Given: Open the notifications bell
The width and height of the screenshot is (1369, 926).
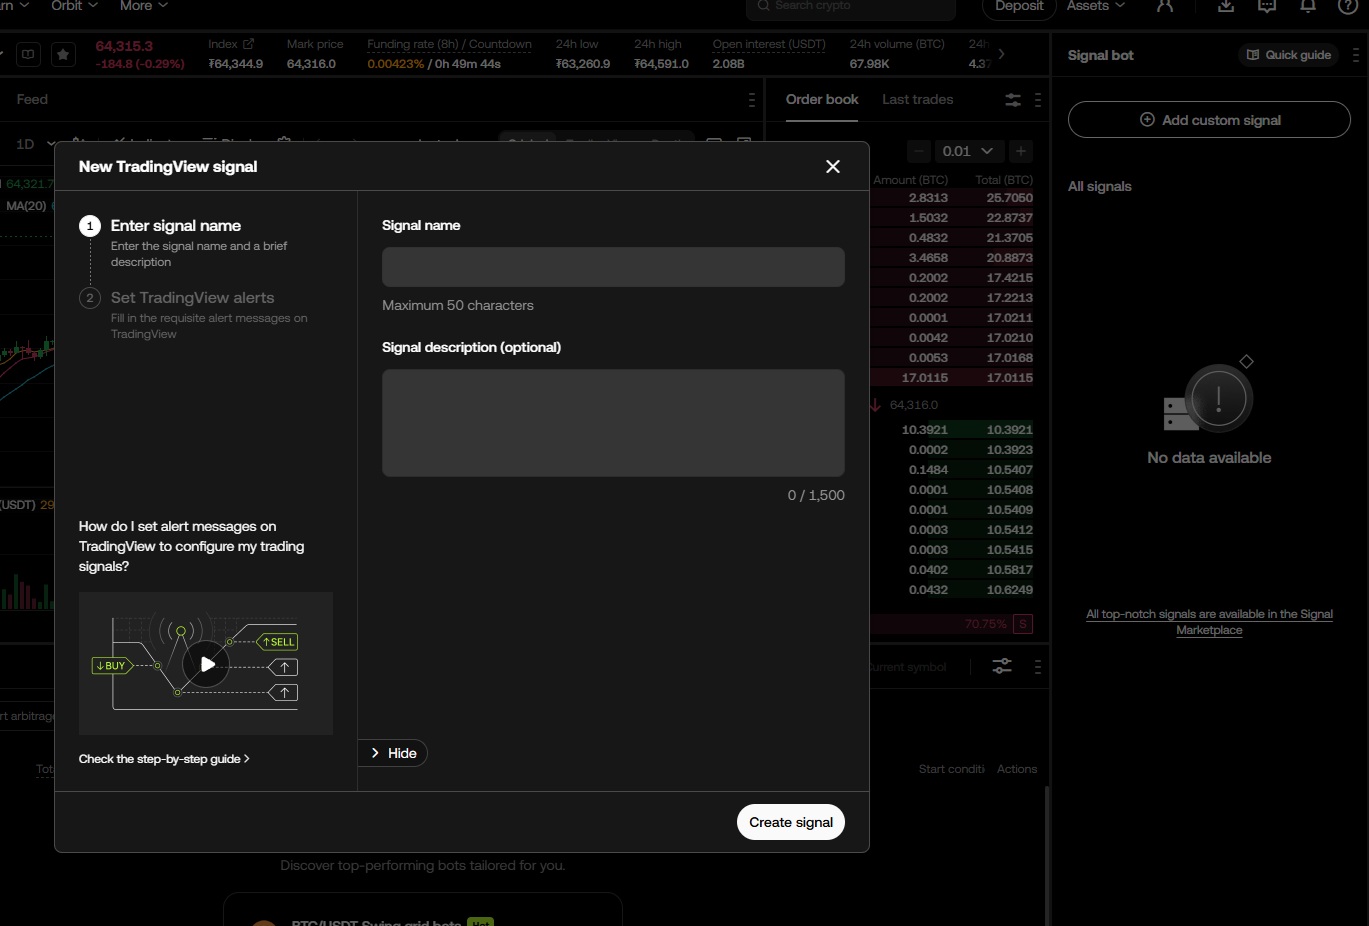Looking at the screenshot, I should point(1308,6).
